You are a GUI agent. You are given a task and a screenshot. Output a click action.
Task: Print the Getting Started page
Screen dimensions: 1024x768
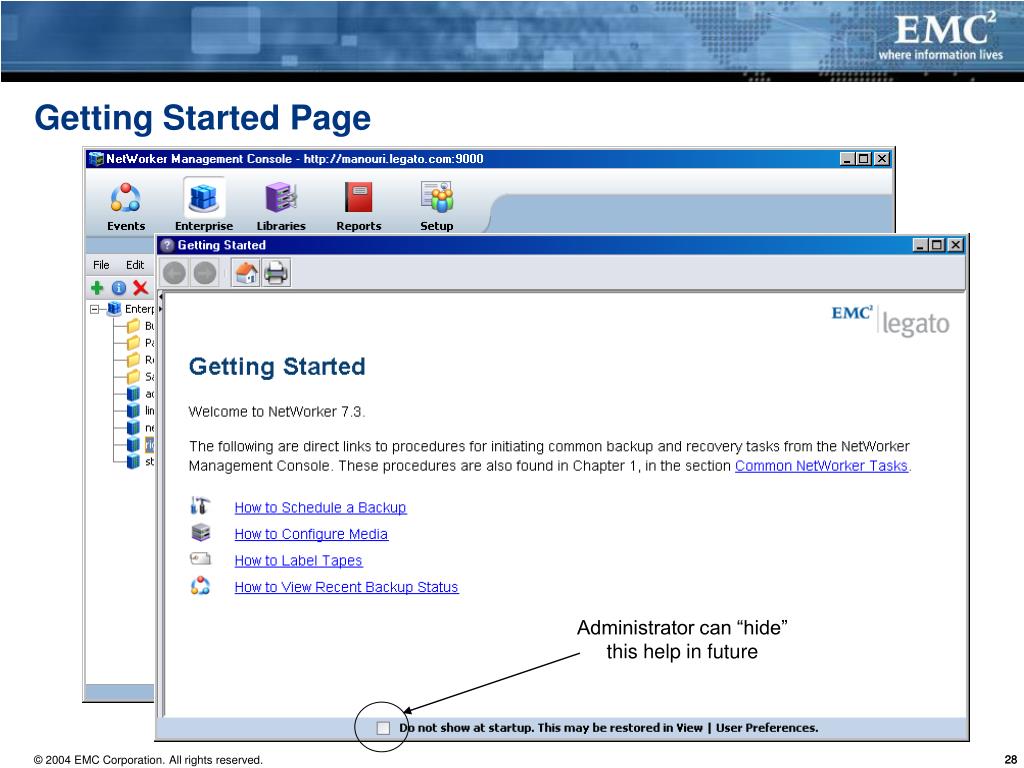point(276,272)
